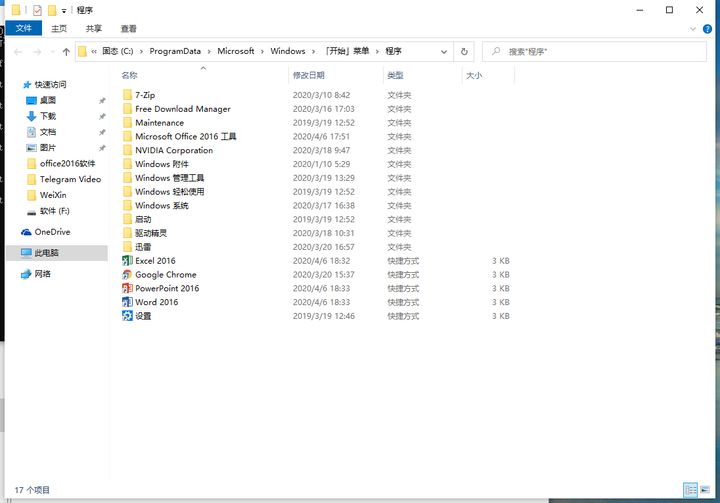Image resolution: width=720 pixels, height=503 pixels.
Task: Expand the chevron after 固态 (C:) in path
Action: 141,51
